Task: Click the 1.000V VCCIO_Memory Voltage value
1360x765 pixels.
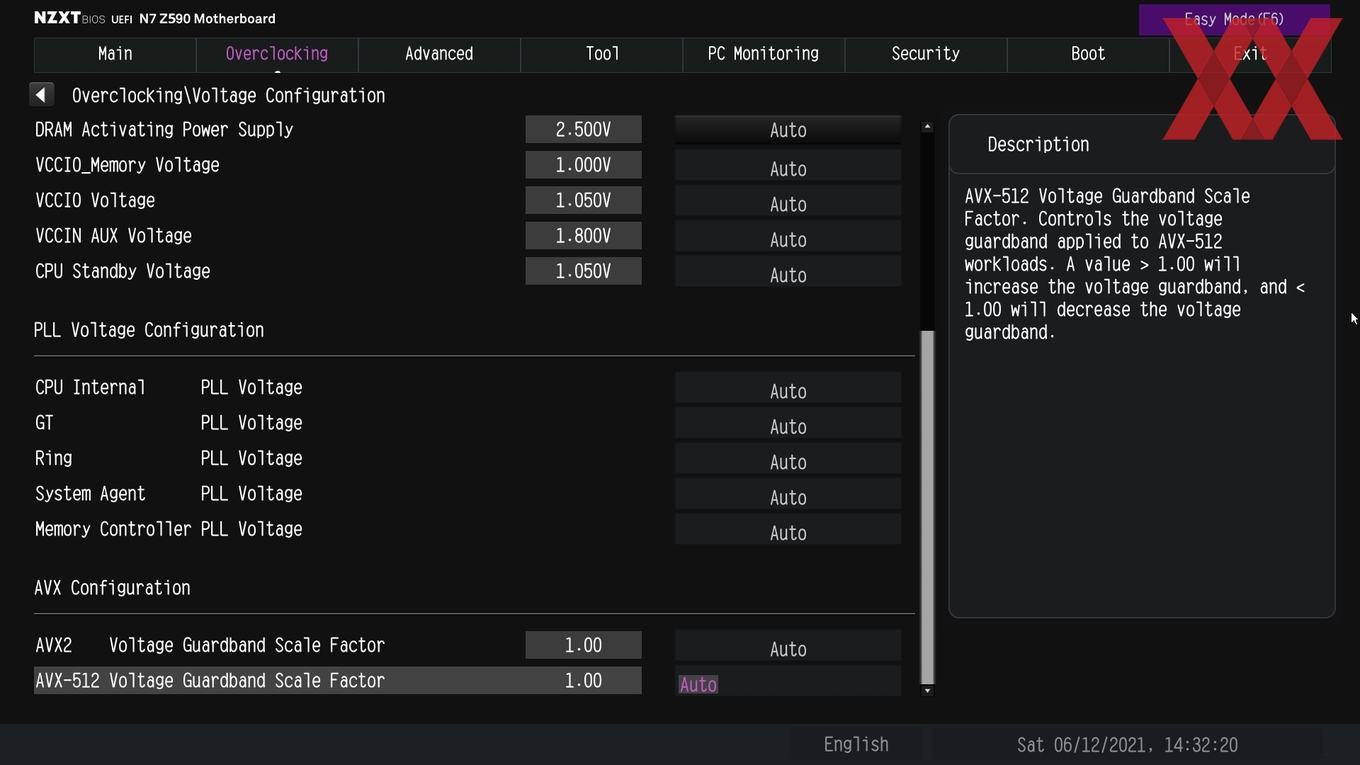Action: (x=583, y=165)
